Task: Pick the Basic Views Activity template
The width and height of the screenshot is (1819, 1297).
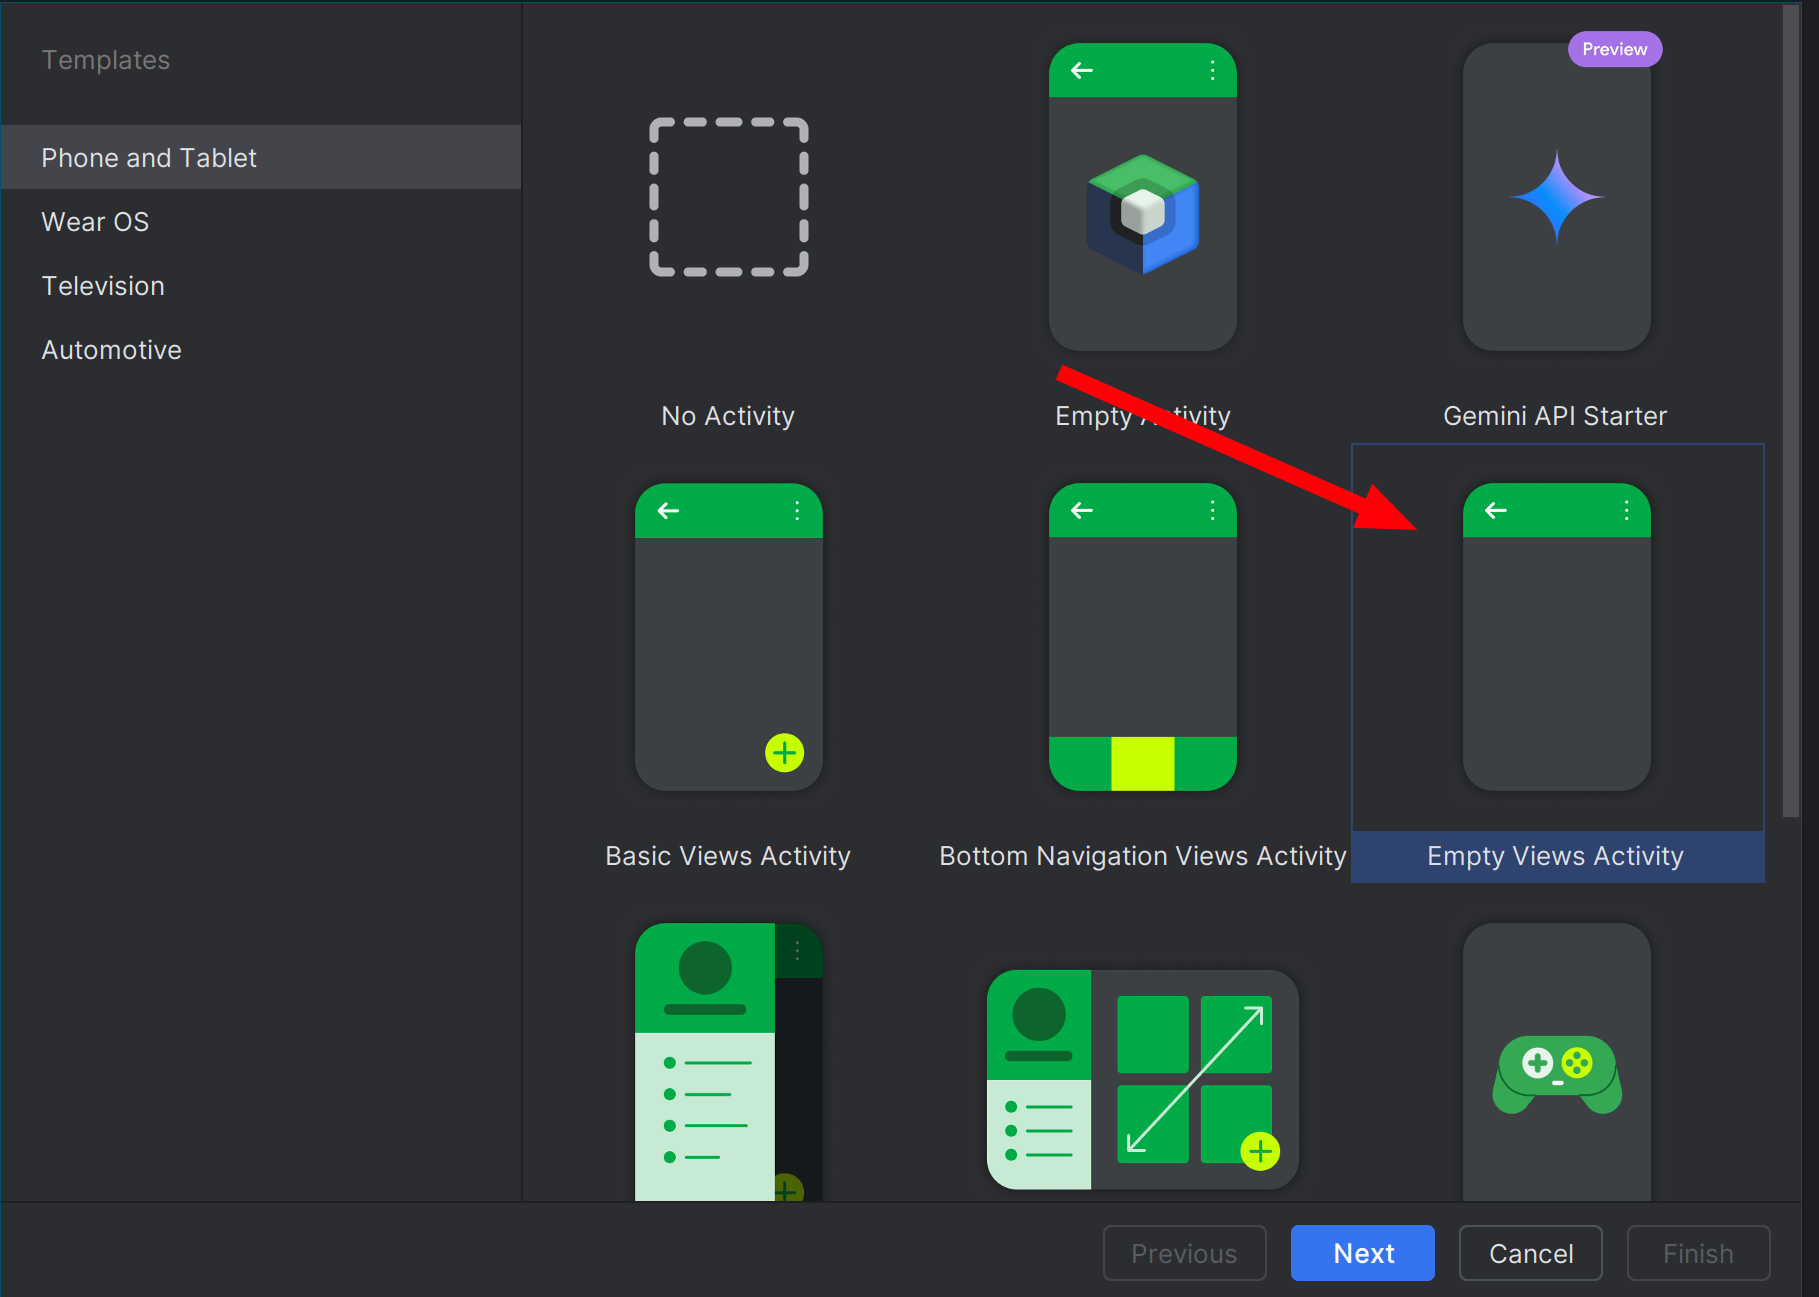Action: tap(728, 637)
